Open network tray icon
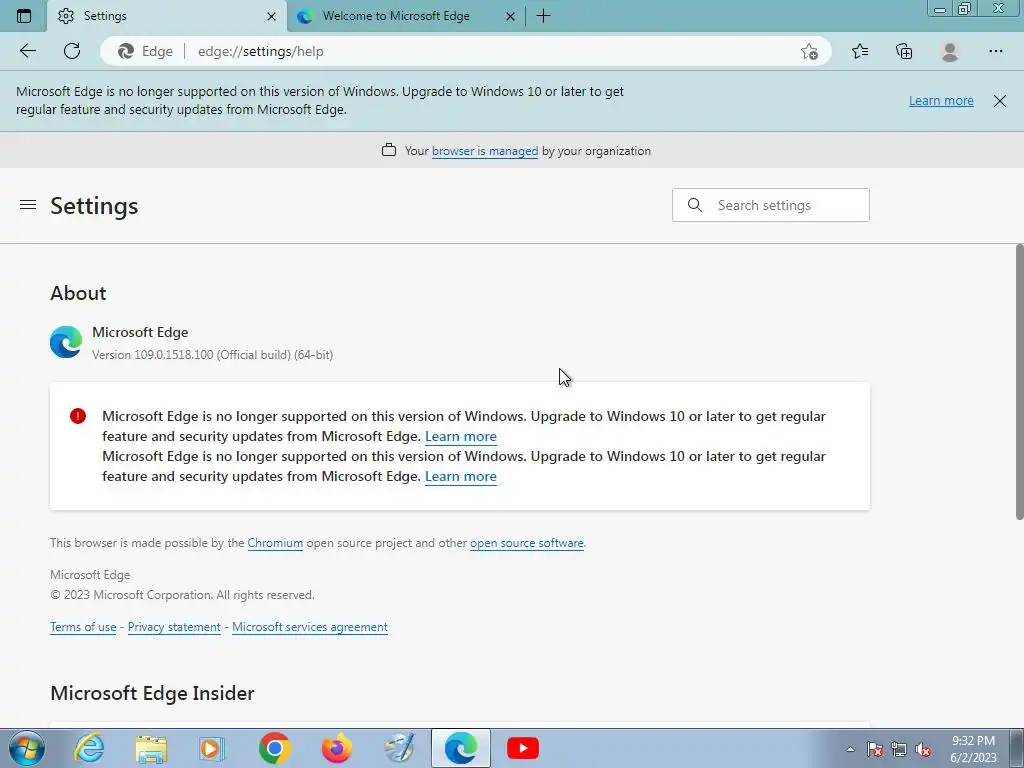The height and width of the screenshot is (768, 1024). (899, 749)
